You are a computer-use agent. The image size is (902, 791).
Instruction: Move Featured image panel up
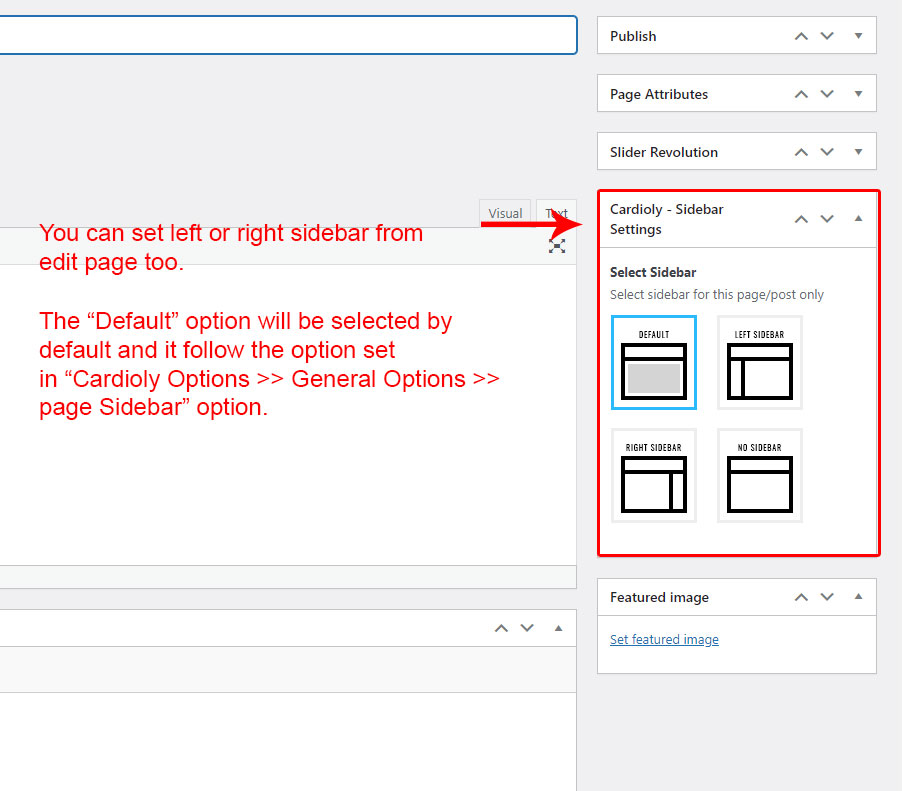[801, 597]
